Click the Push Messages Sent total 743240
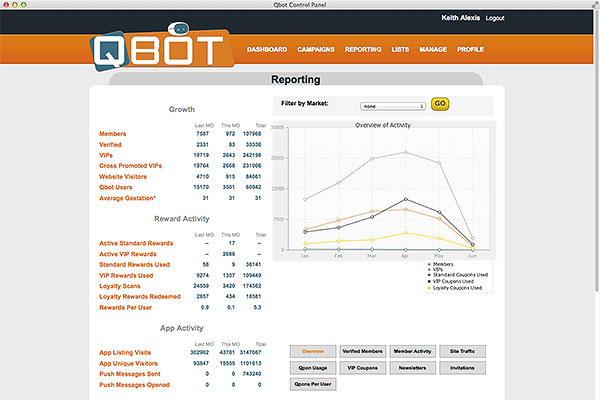The image size is (600, 400). pos(252,374)
